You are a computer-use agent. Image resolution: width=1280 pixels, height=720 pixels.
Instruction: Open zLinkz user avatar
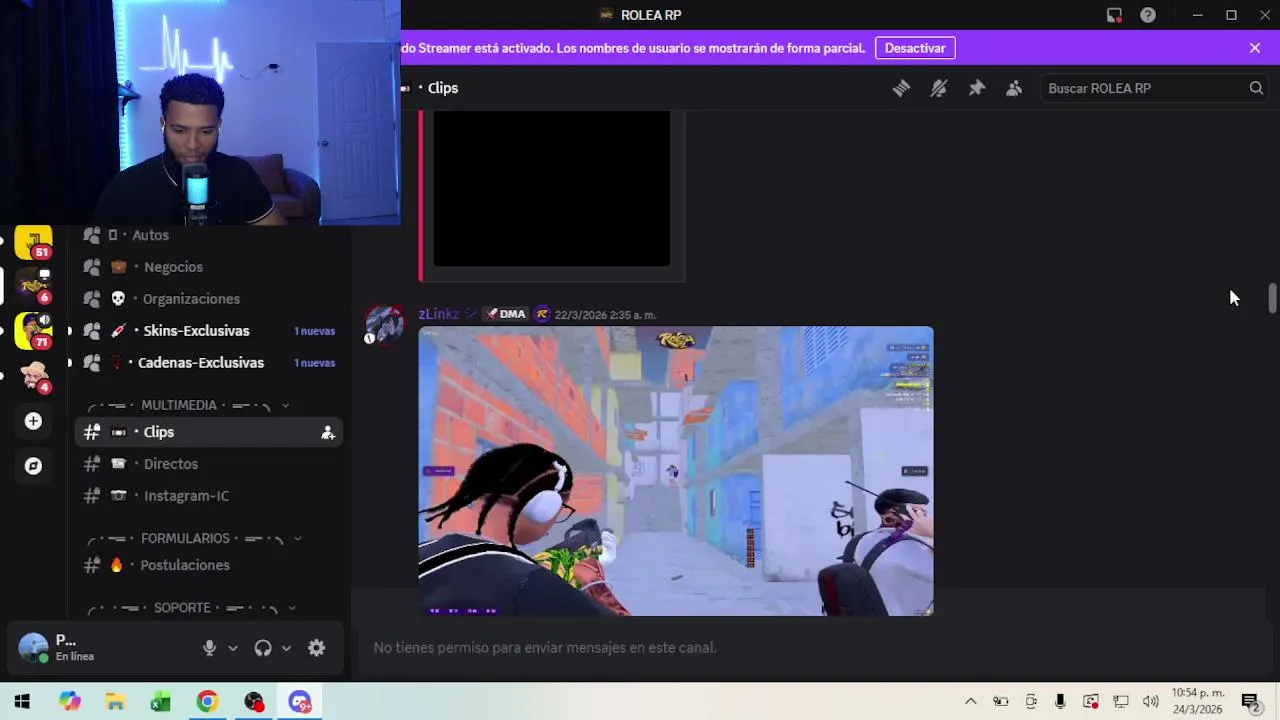(x=383, y=325)
